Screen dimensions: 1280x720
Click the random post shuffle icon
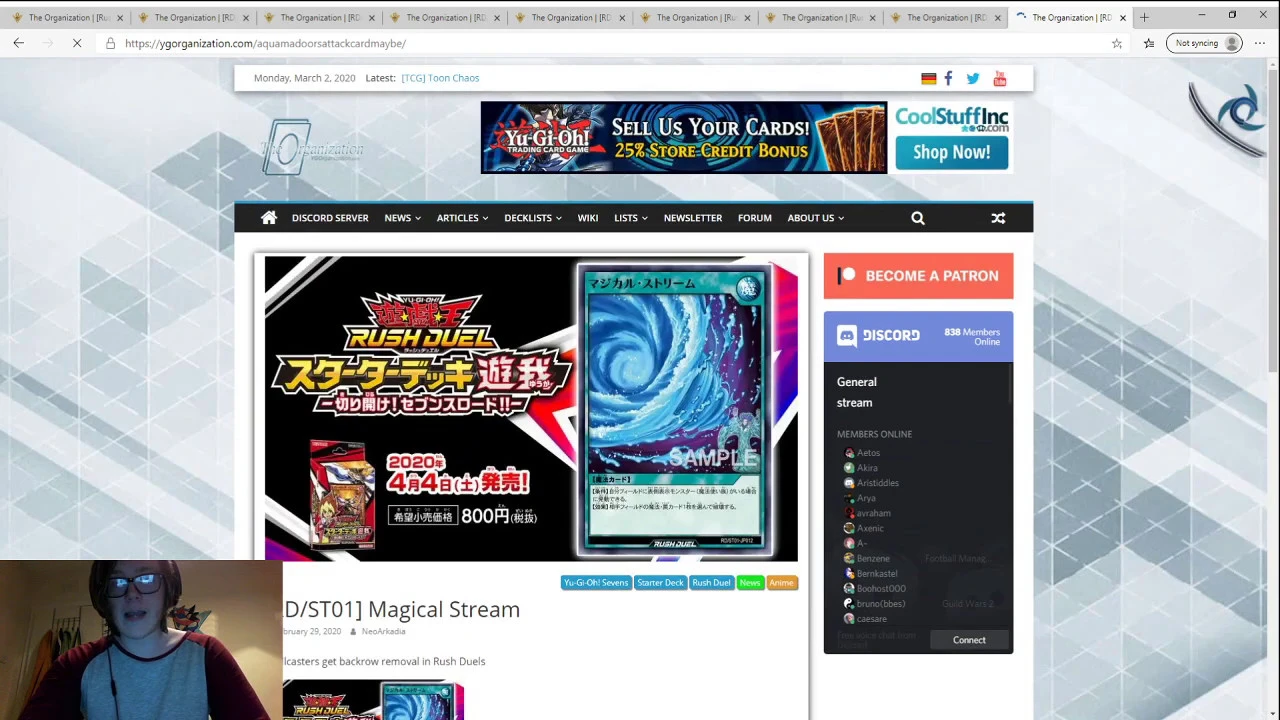point(998,218)
